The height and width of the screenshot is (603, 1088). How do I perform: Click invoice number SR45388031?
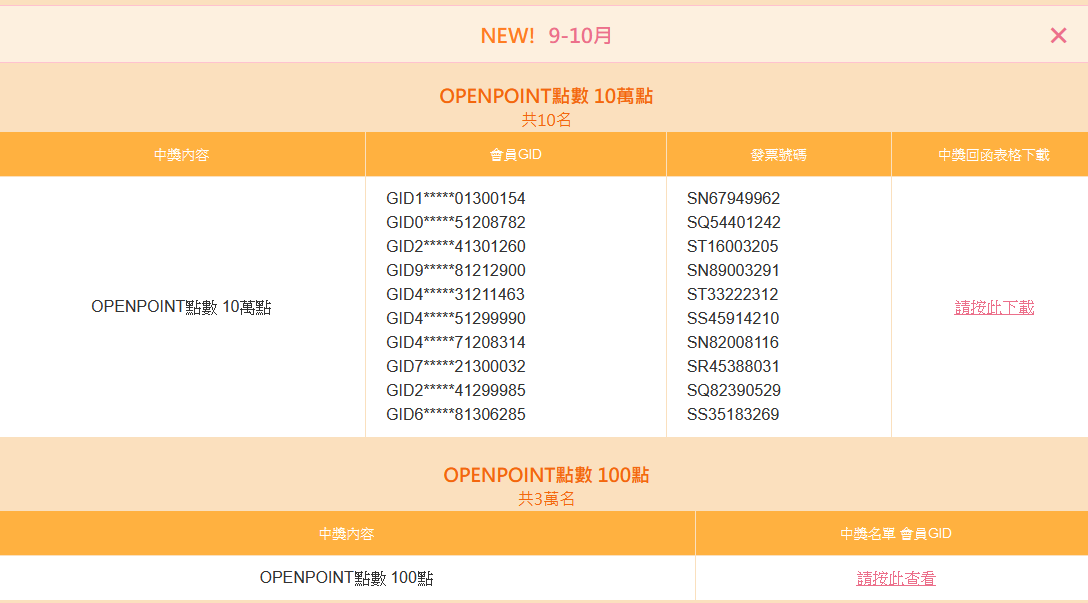(733, 366)
